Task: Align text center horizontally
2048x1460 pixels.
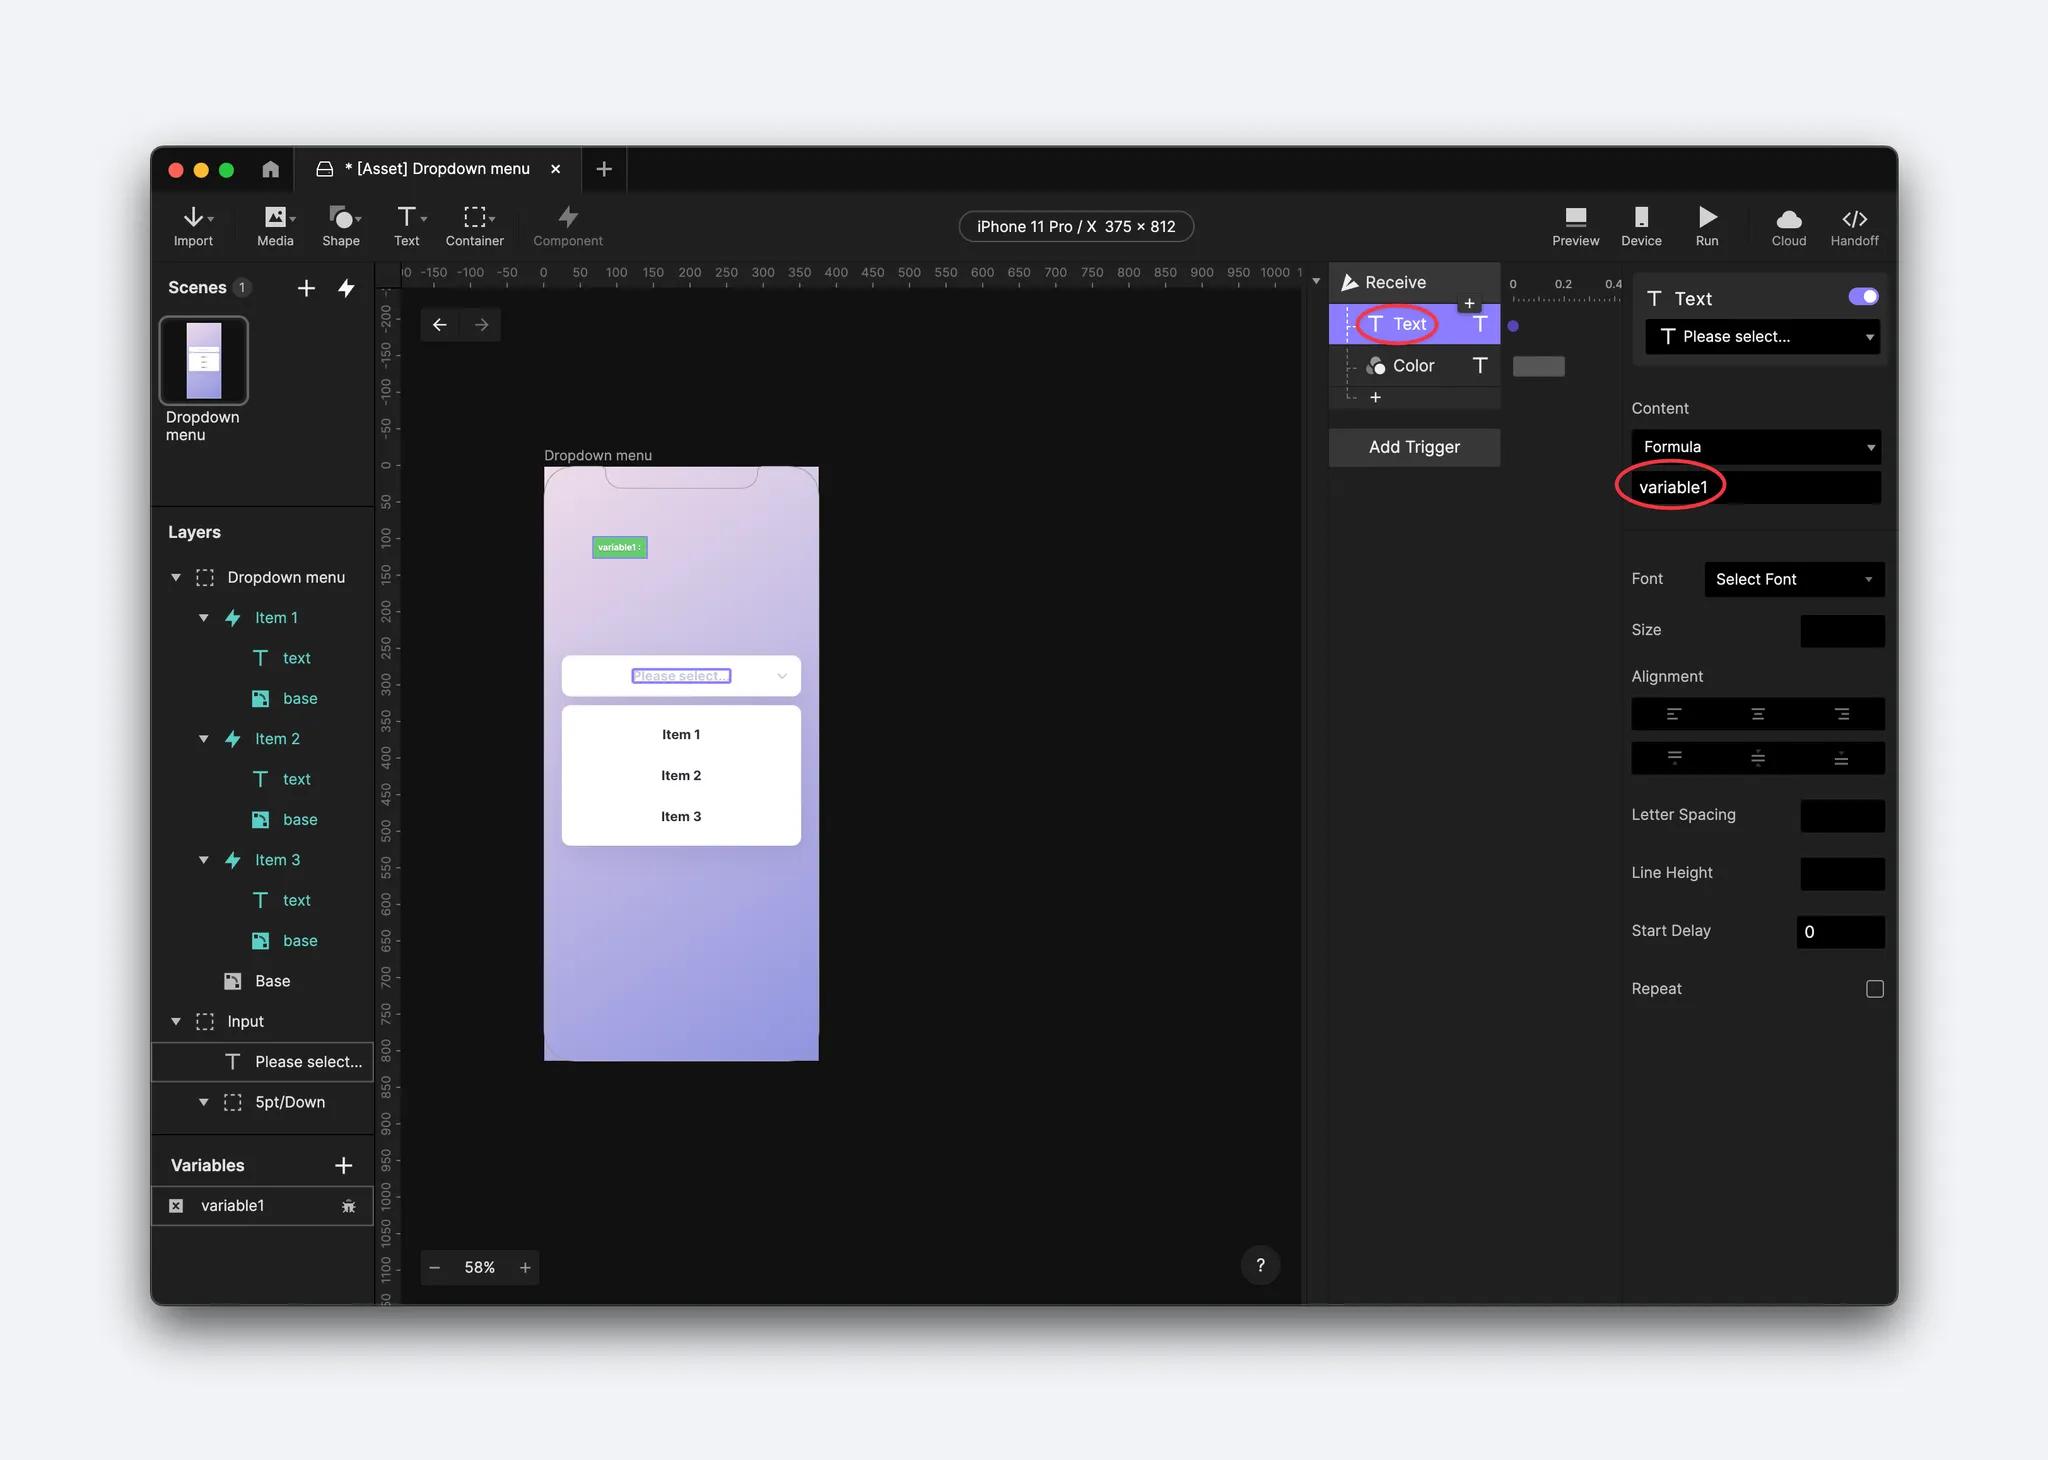Action: click(x=1758, y=714)
